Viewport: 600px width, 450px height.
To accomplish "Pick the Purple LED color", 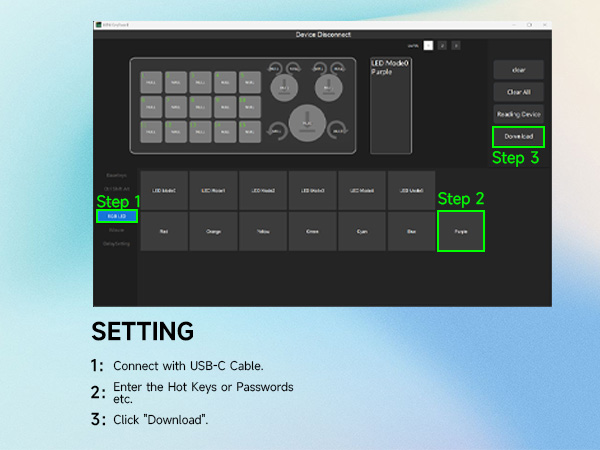I will (461, 232).
